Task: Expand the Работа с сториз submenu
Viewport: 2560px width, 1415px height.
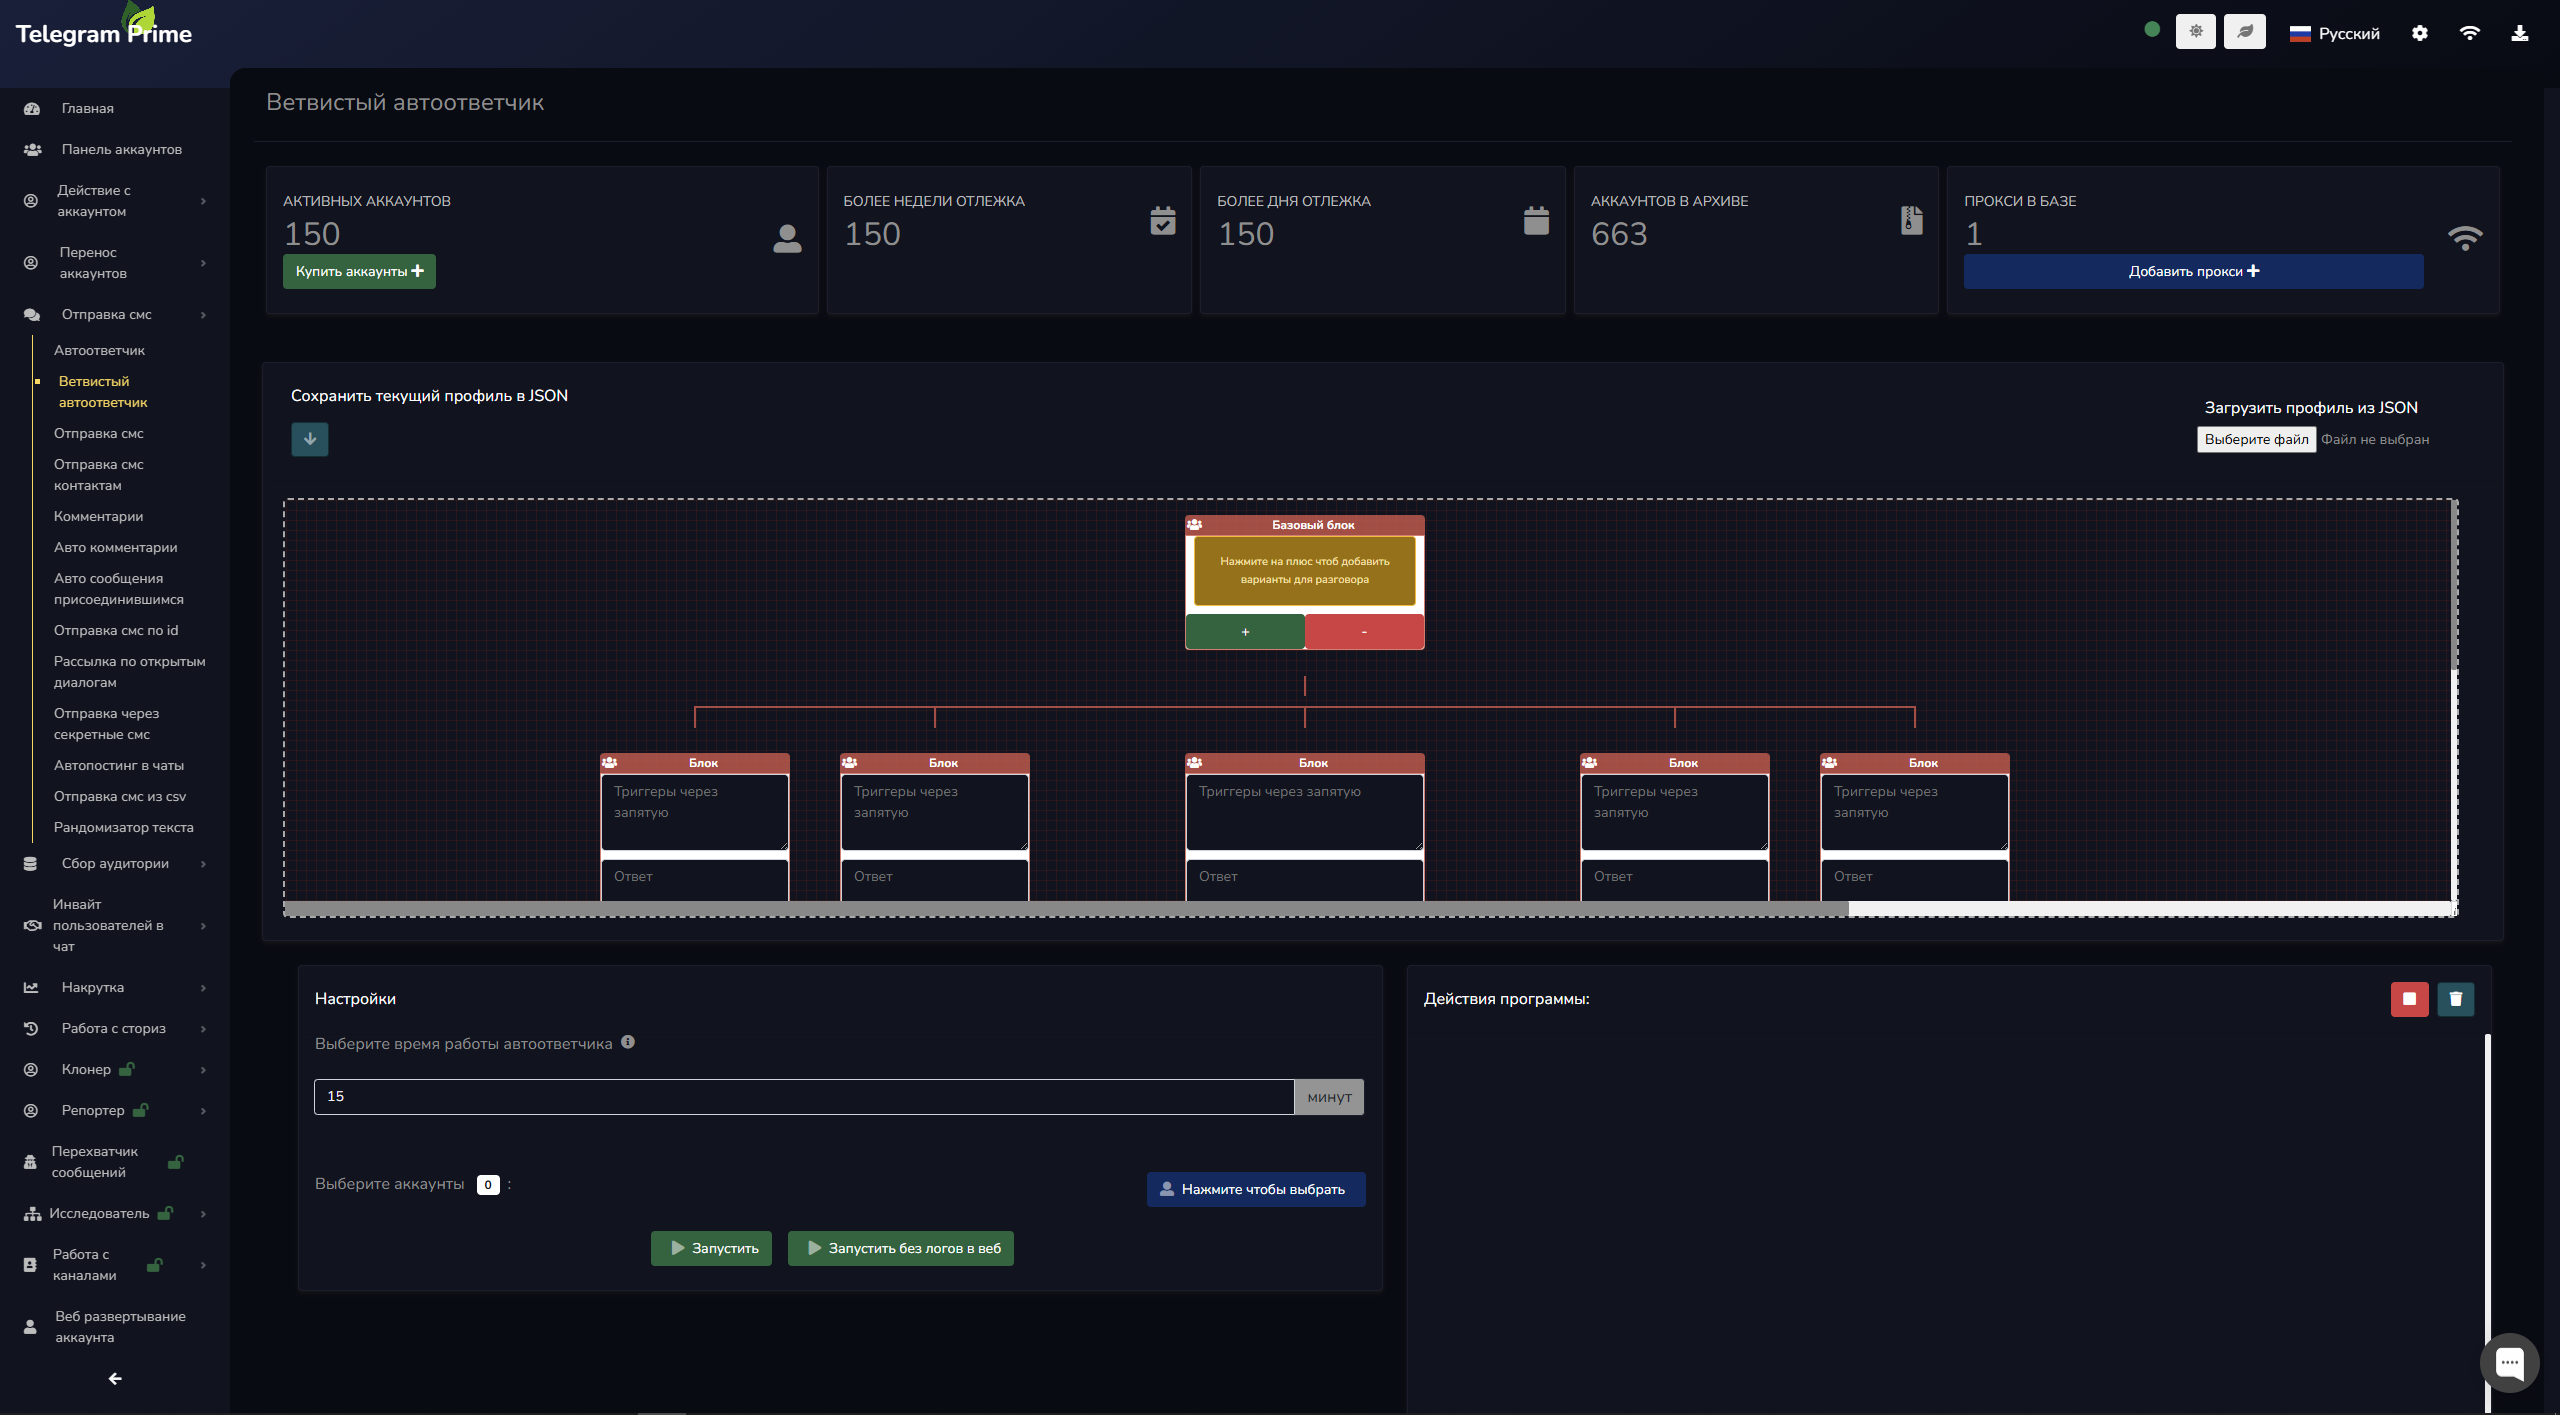Action: coord(113,1028)
